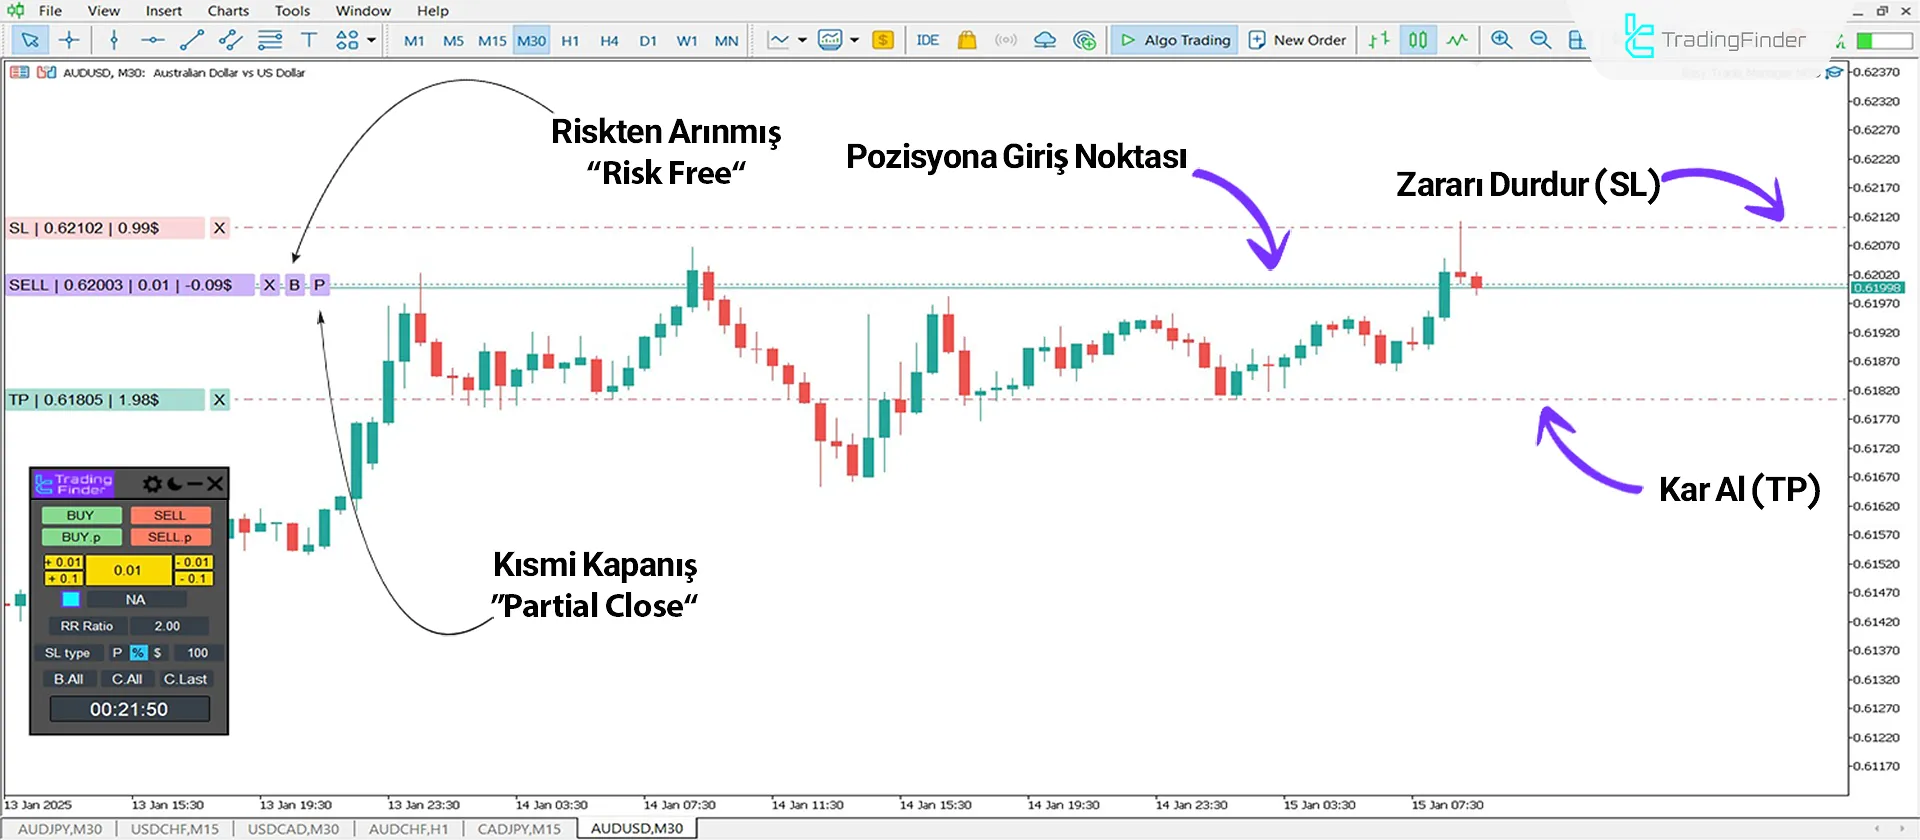The image size is (1920, 840).
Task: Open the Market shopping bag icon
Action: pos(966,40)
